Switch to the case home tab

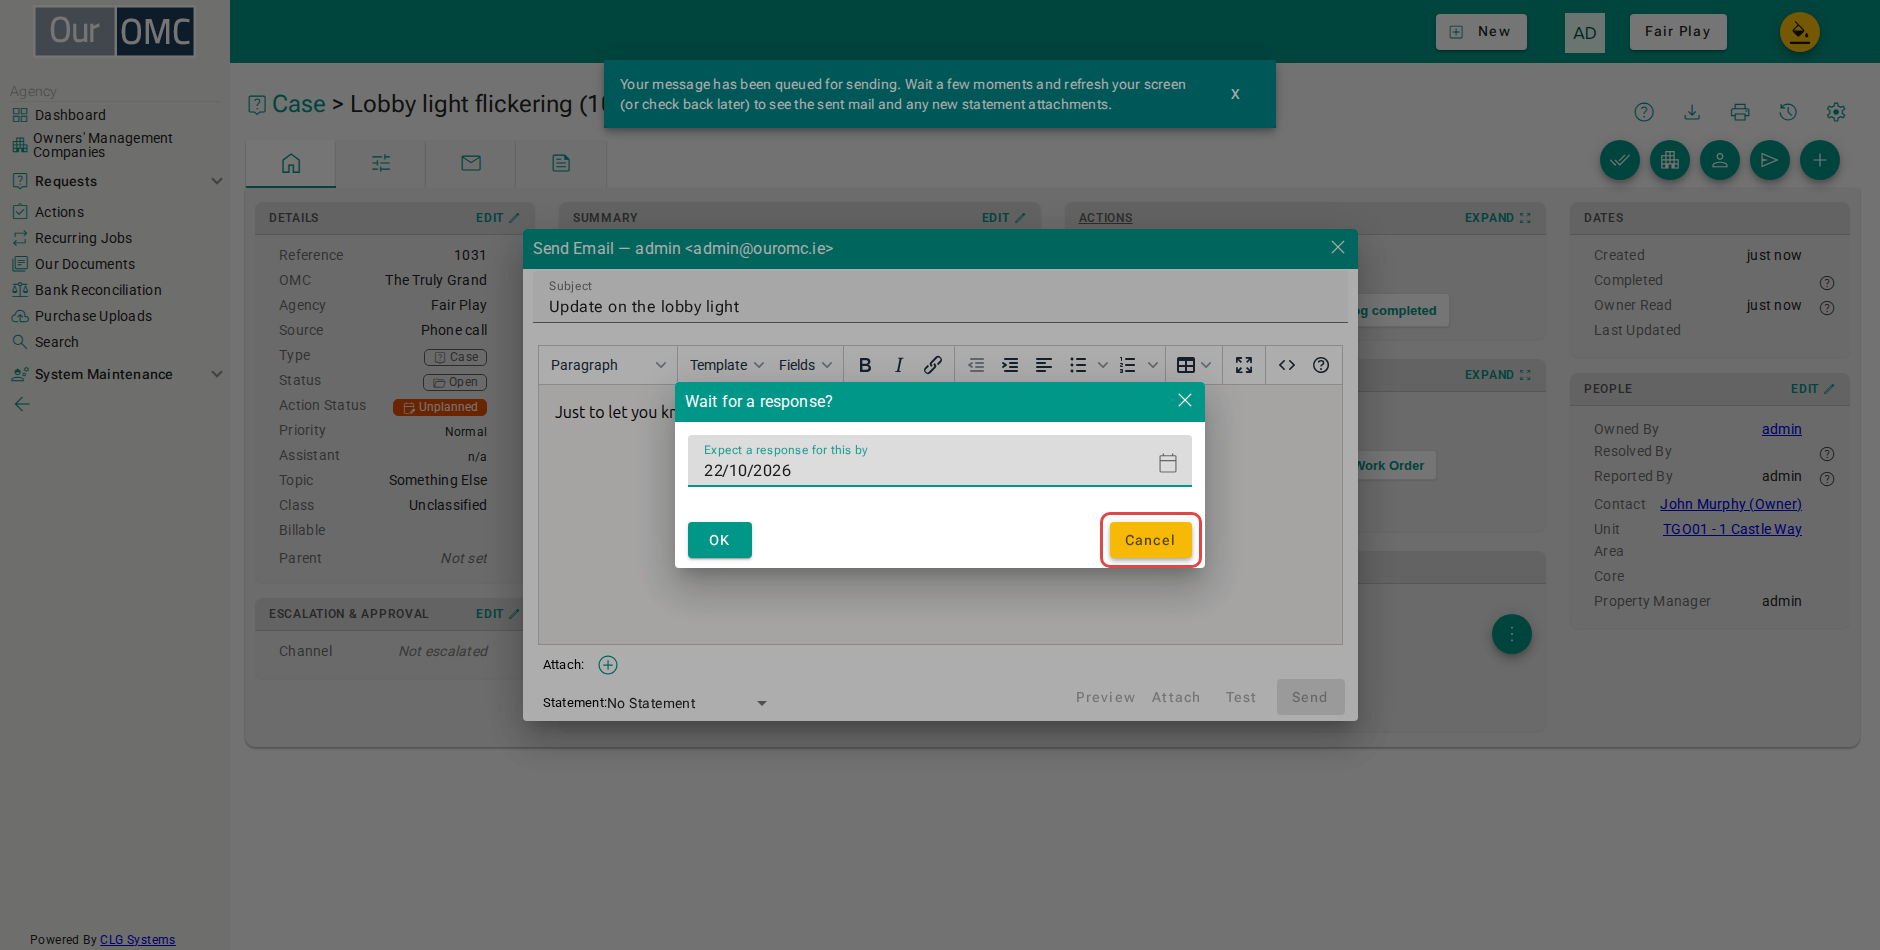click(x=291, y=163)
